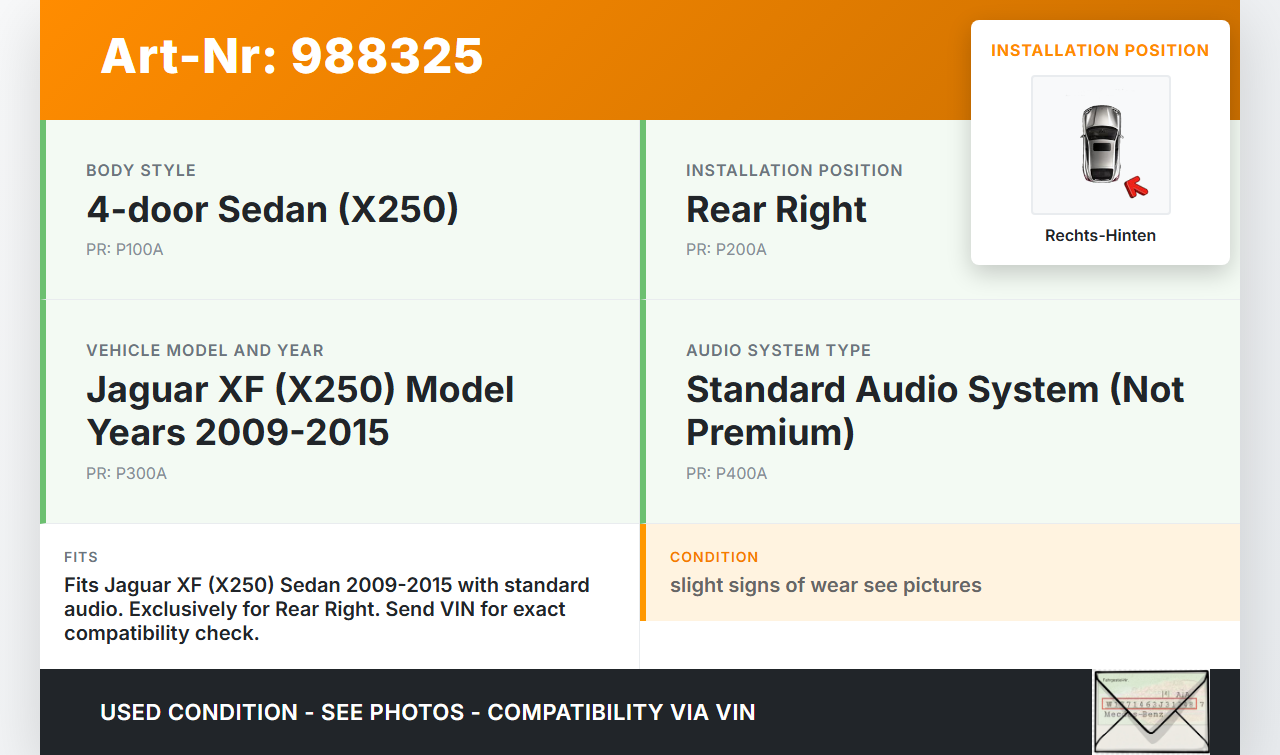The height and width of the screenshot is (755, 1280).
Task: Select the Rear Right value text
Action: point(776,210)
